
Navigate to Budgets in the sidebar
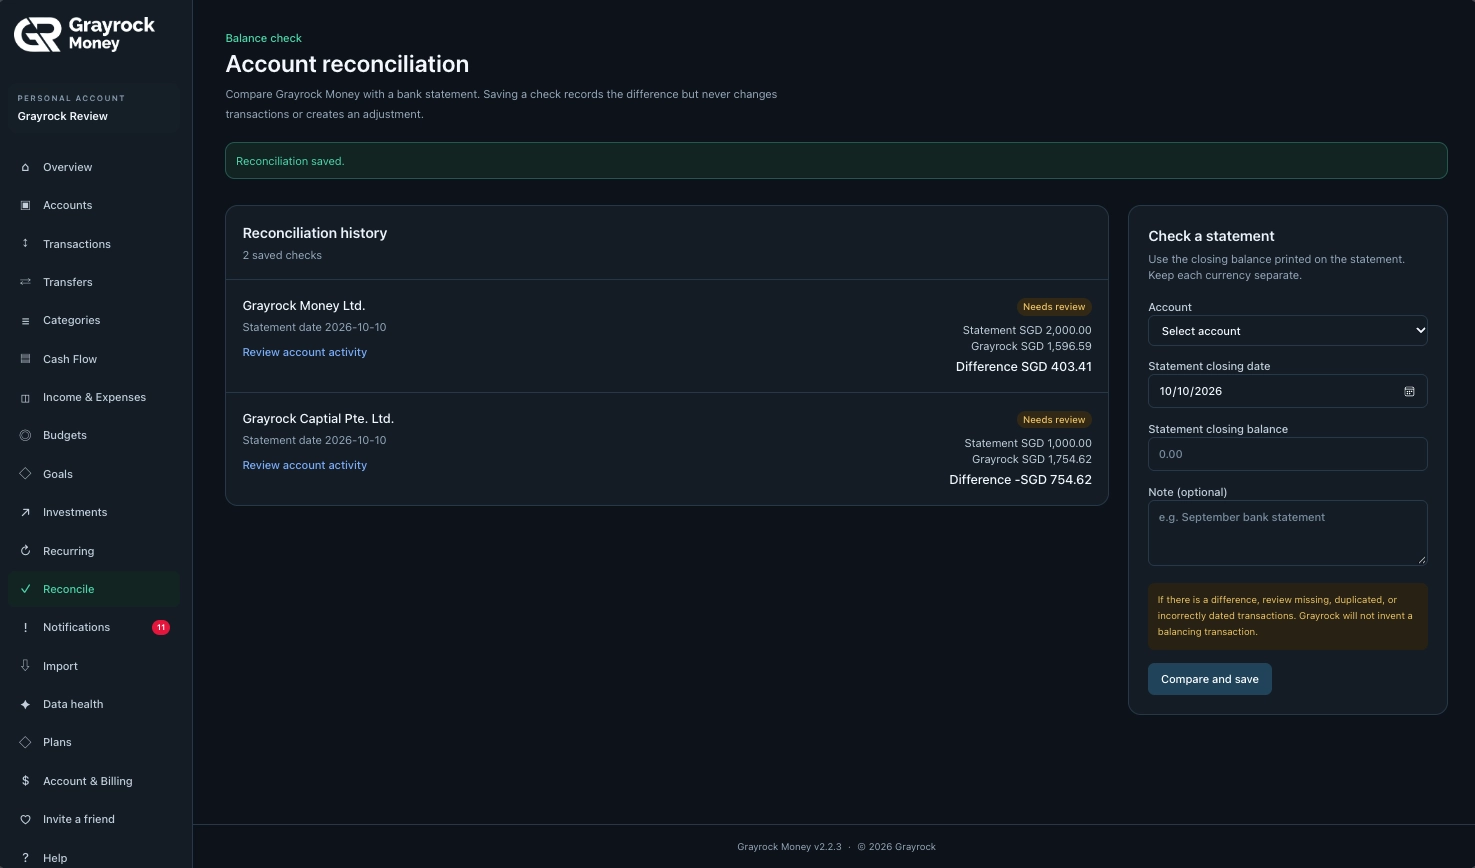click(94, 436)
